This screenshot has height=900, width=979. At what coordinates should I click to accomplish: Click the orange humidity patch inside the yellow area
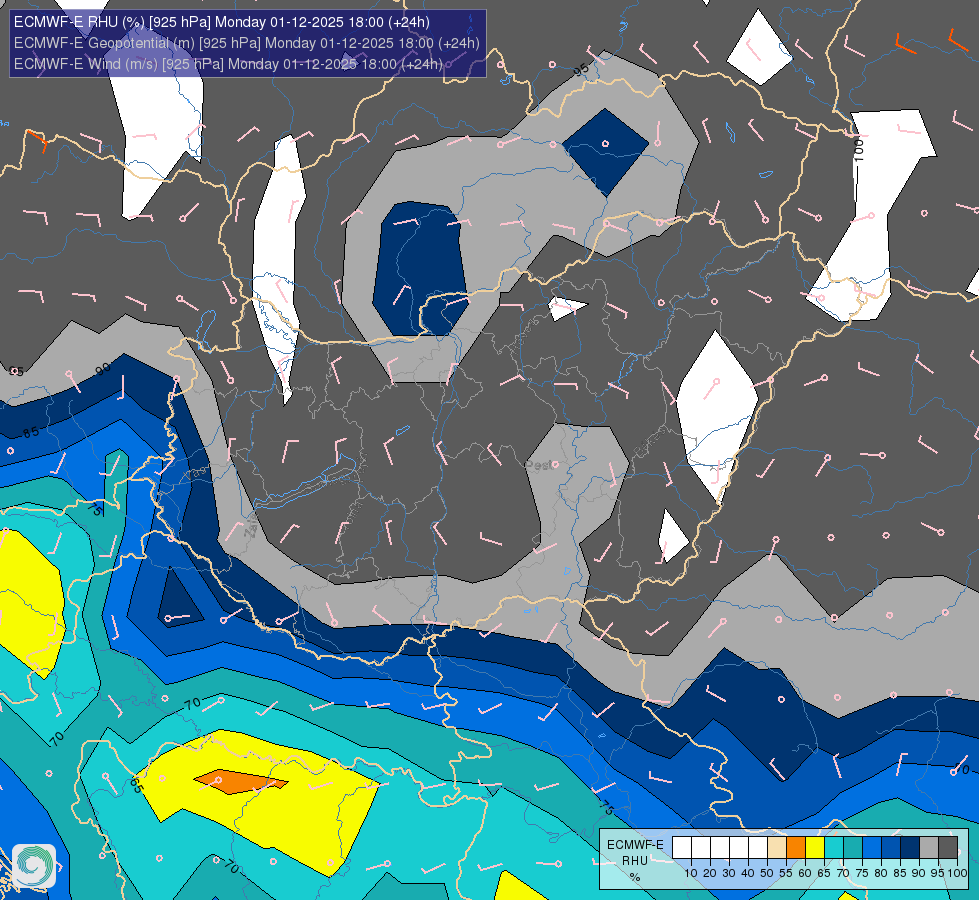[x=240, y=781]
